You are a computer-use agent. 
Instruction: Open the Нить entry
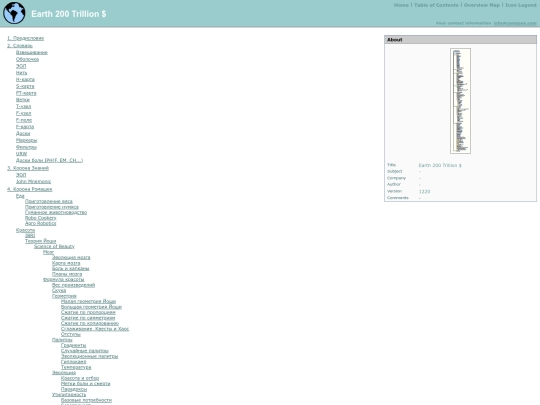pos(21,73)
